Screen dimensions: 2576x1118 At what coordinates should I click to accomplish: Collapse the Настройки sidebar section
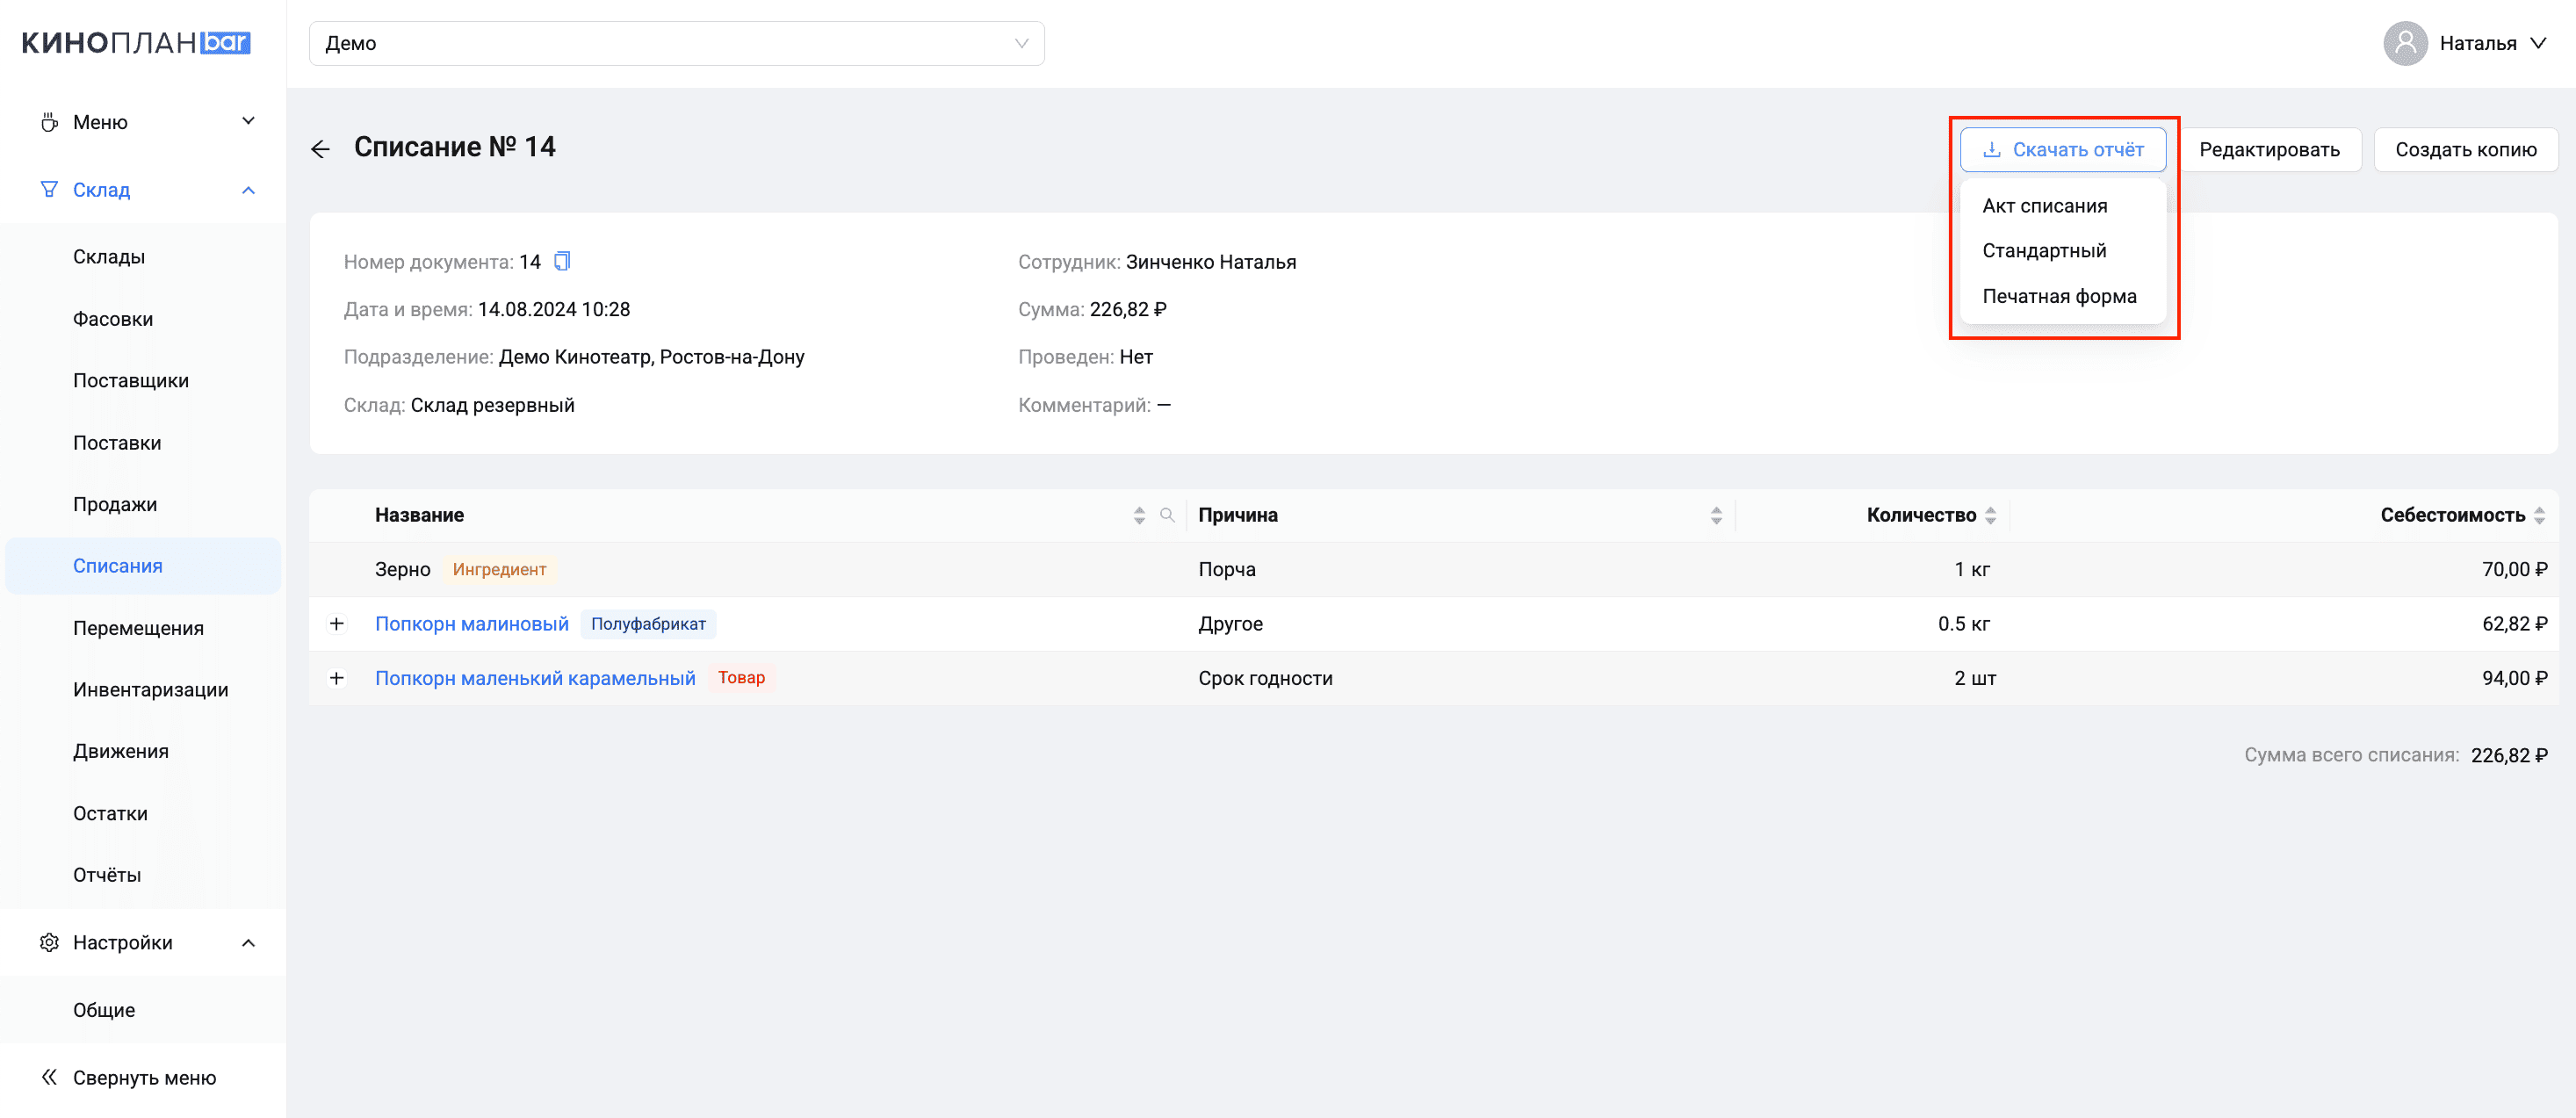tap(248, 942)
